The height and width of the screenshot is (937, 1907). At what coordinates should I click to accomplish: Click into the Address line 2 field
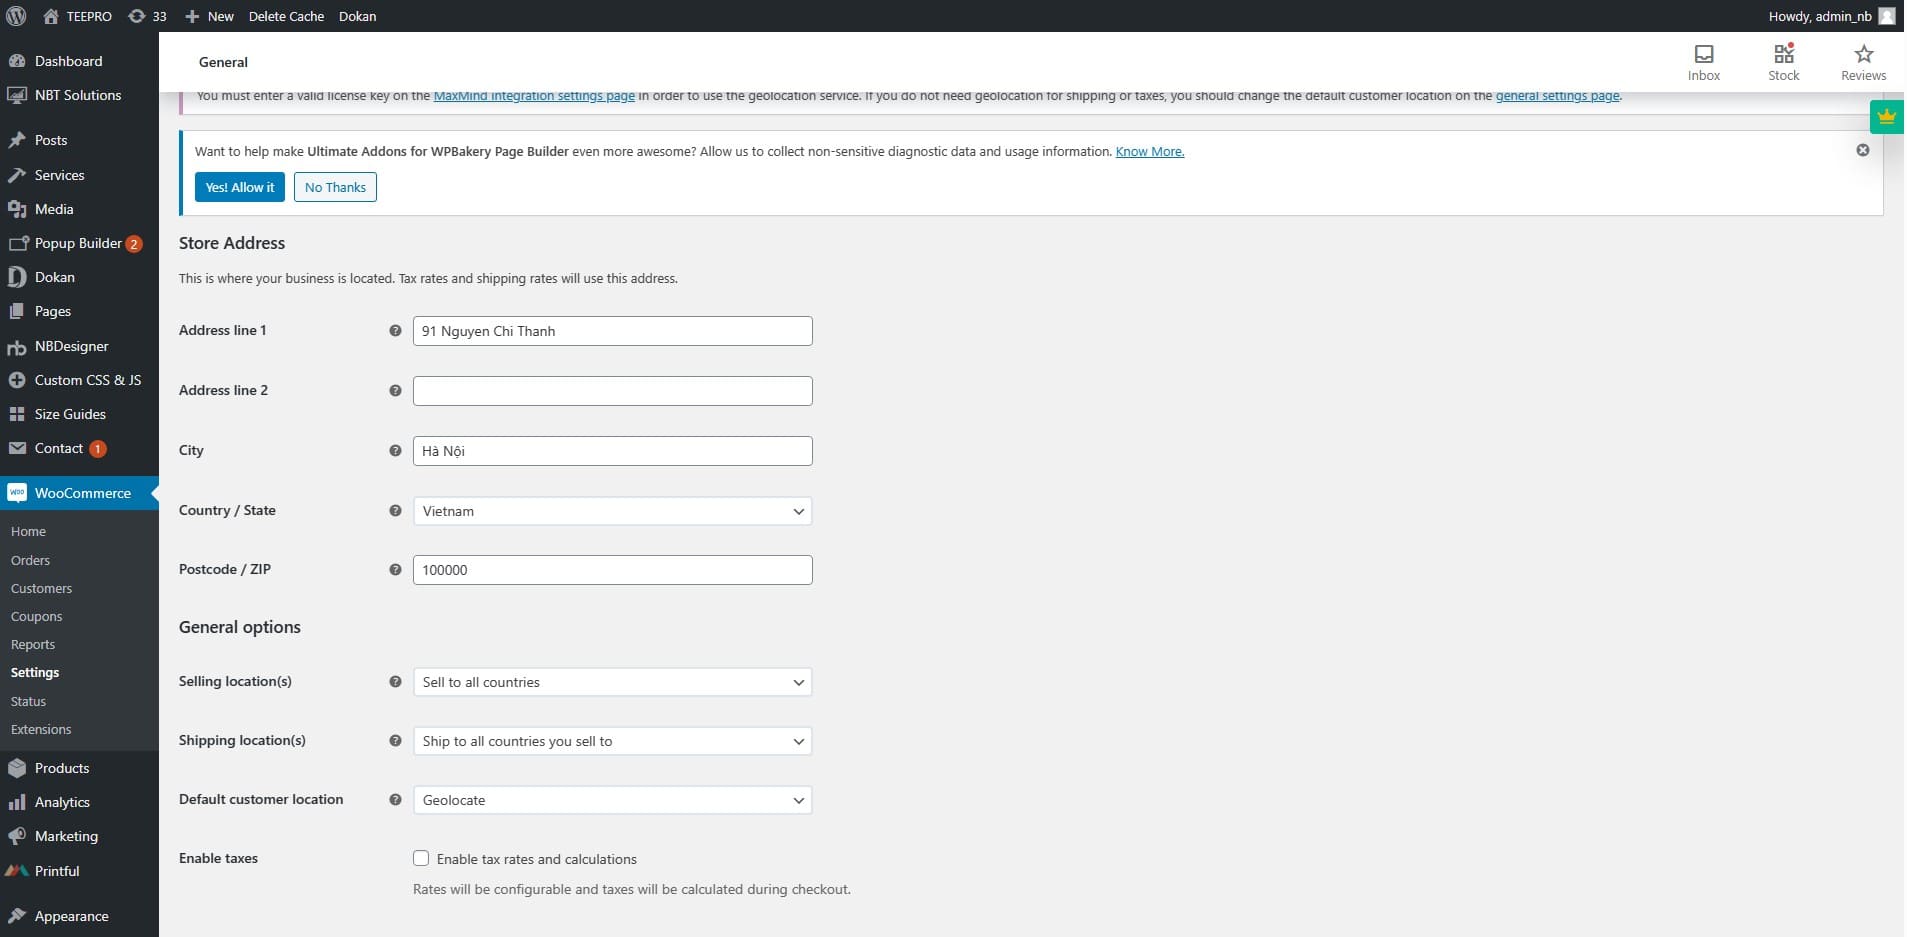point(612,391)
